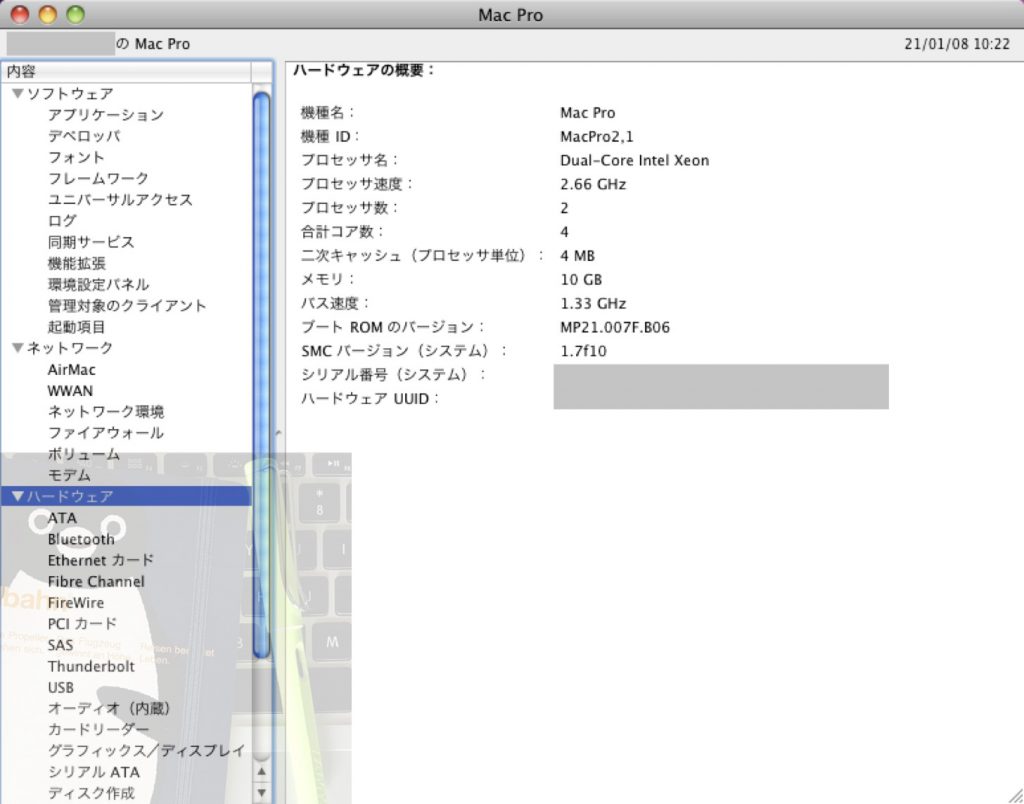The image size is (1024, 804).
Task: Click the green zoom window button
Action: click(x=76, y=14)
